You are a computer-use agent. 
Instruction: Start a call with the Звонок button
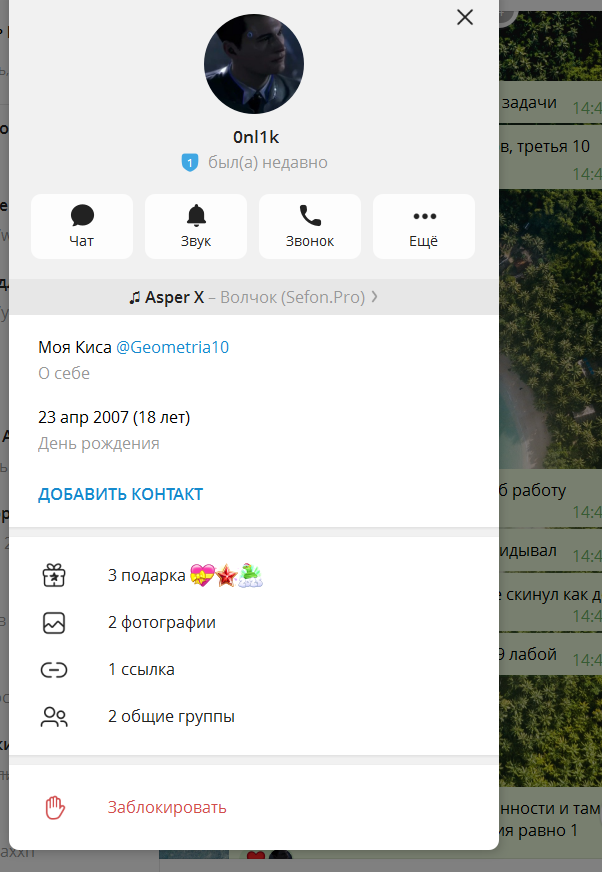[310, 226]
